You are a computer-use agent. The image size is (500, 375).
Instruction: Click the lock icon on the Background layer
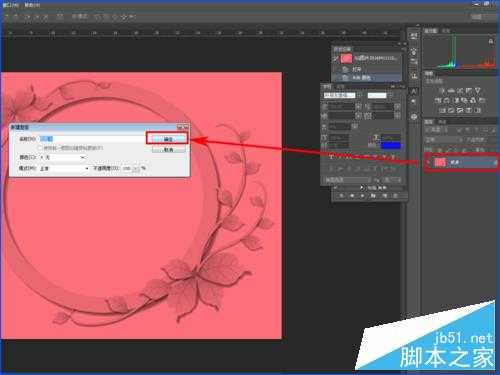pyautogui.click(x=495, y=162)
